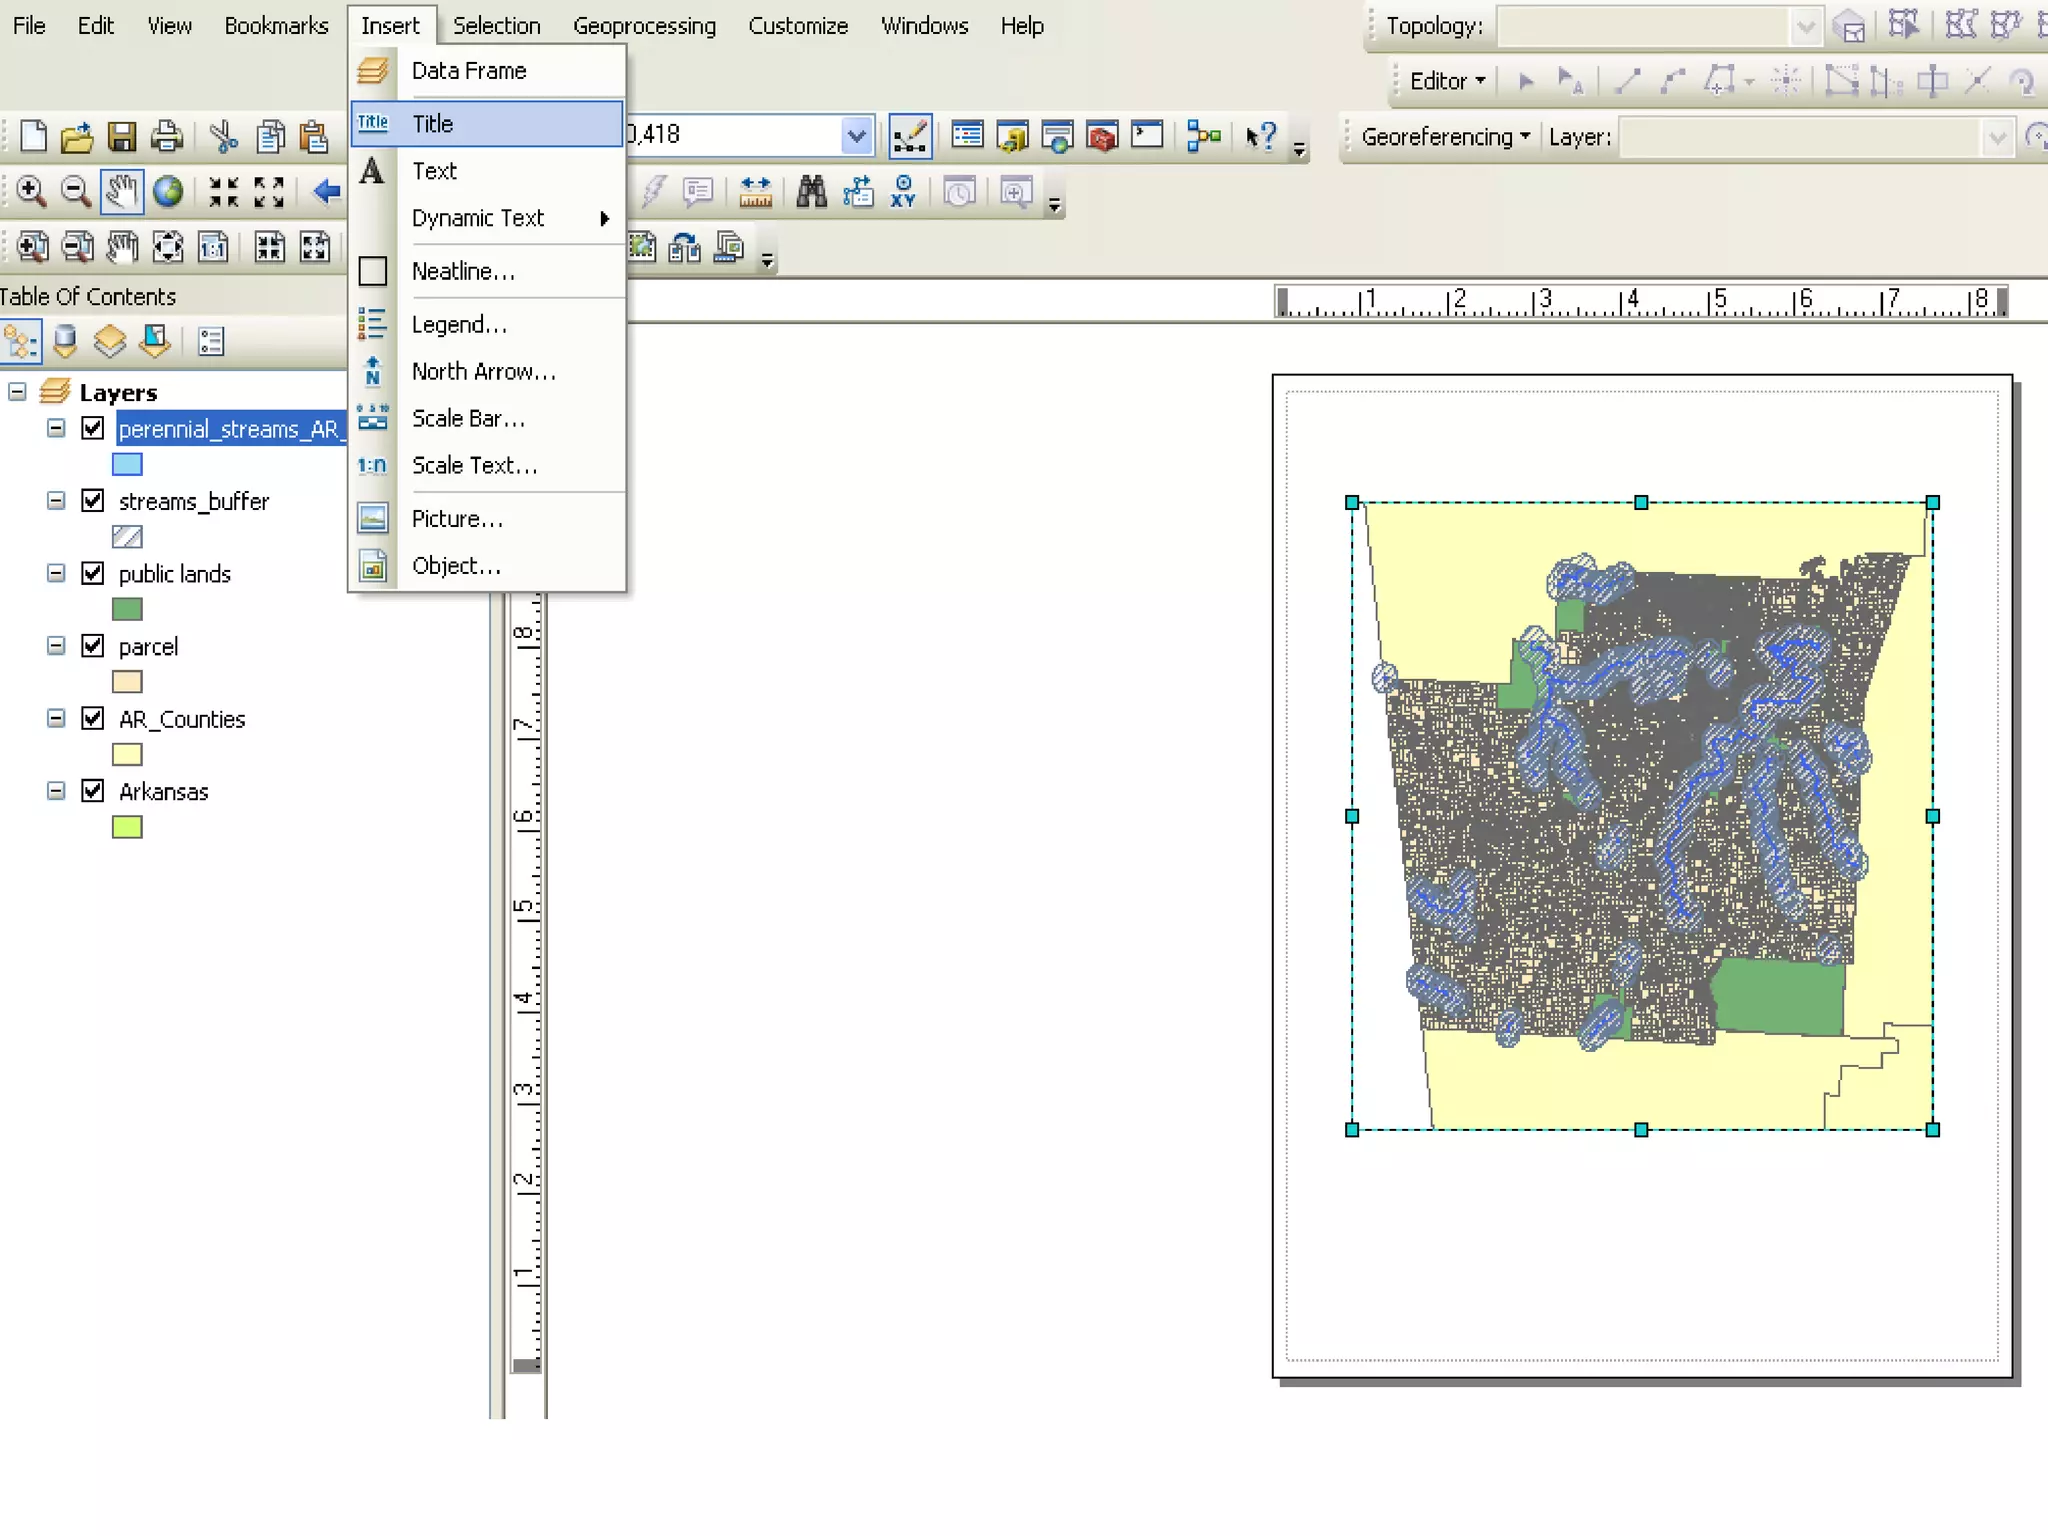Click the Print icon

coord(167,137)
